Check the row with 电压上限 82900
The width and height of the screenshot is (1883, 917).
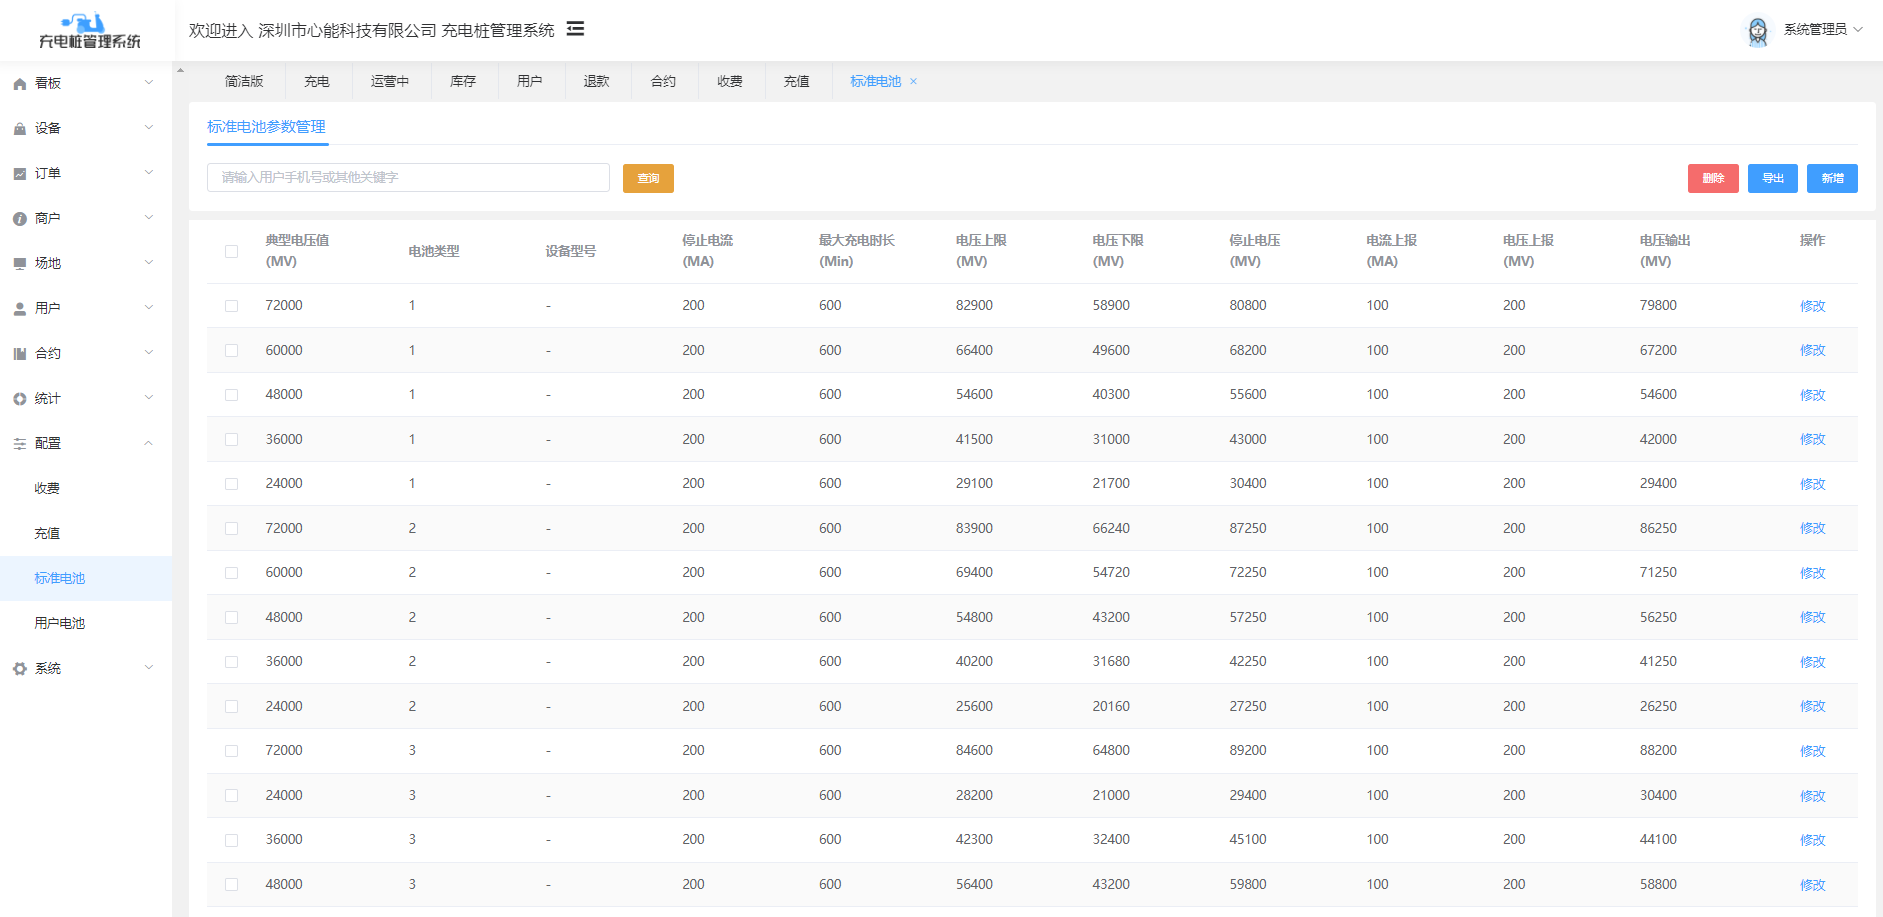click(x=232, y=306)
